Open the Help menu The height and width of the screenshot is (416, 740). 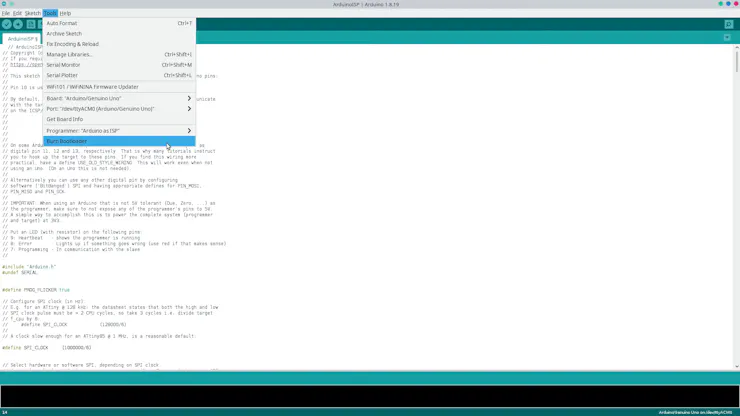pos(65,13)
